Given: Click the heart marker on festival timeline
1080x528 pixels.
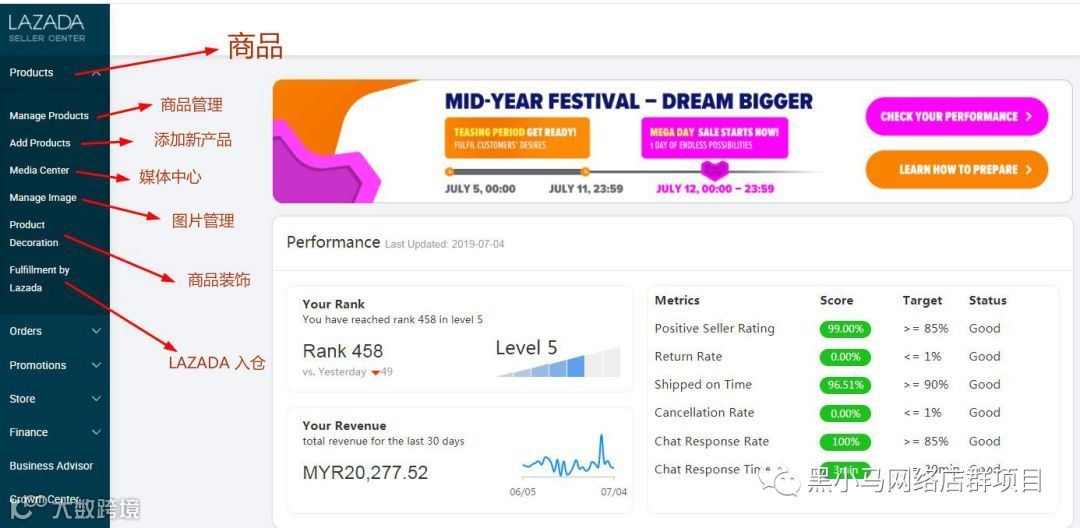Looking at the screenshot, I should pos(714,170).
